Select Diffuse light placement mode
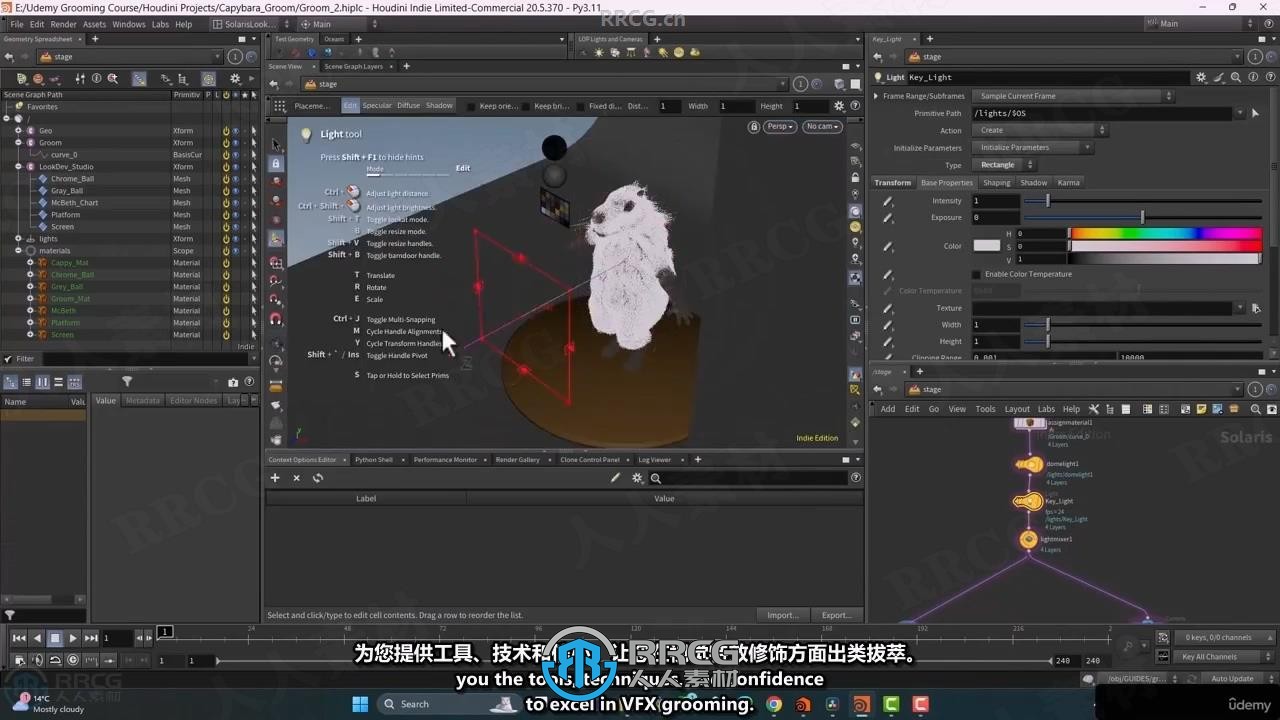 coord(409,106)
